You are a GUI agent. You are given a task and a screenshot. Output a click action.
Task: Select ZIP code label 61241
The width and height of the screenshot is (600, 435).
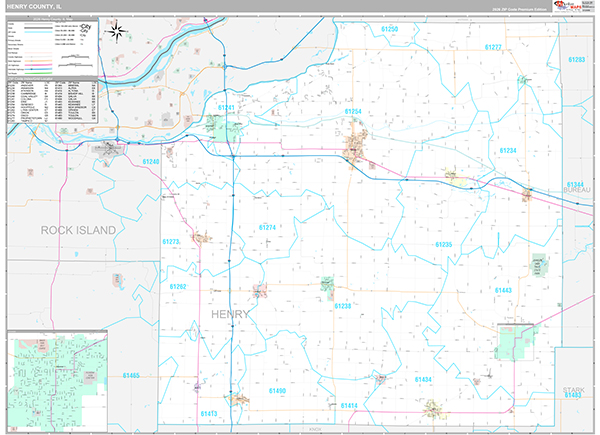(226, 108)
